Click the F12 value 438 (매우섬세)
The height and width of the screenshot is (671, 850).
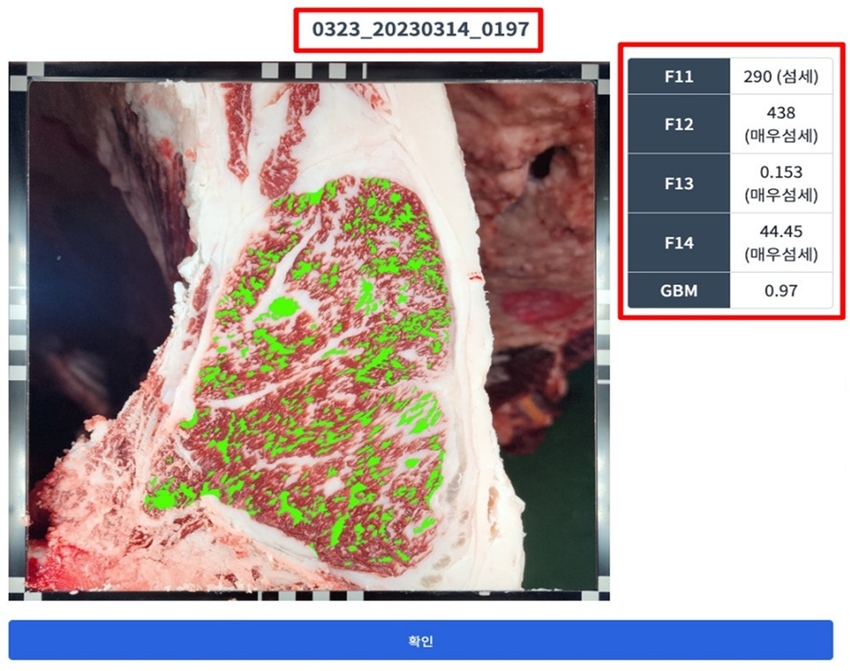pyautogui.click(x=781, y=124)
